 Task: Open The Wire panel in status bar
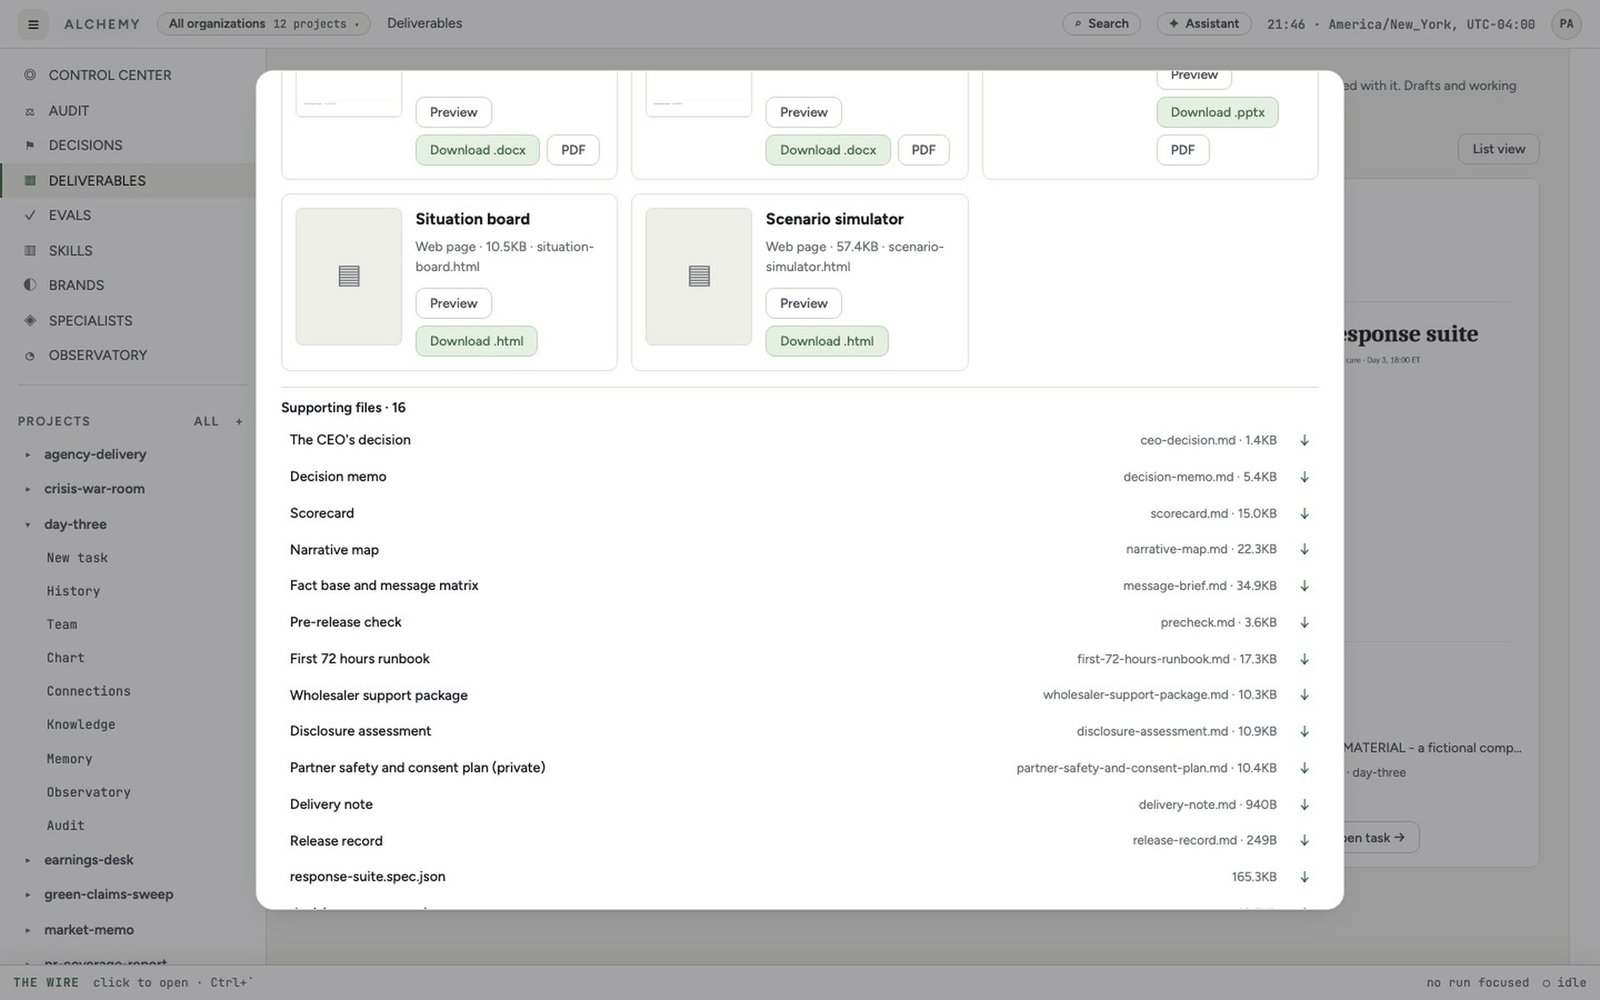tap(133, 983)
